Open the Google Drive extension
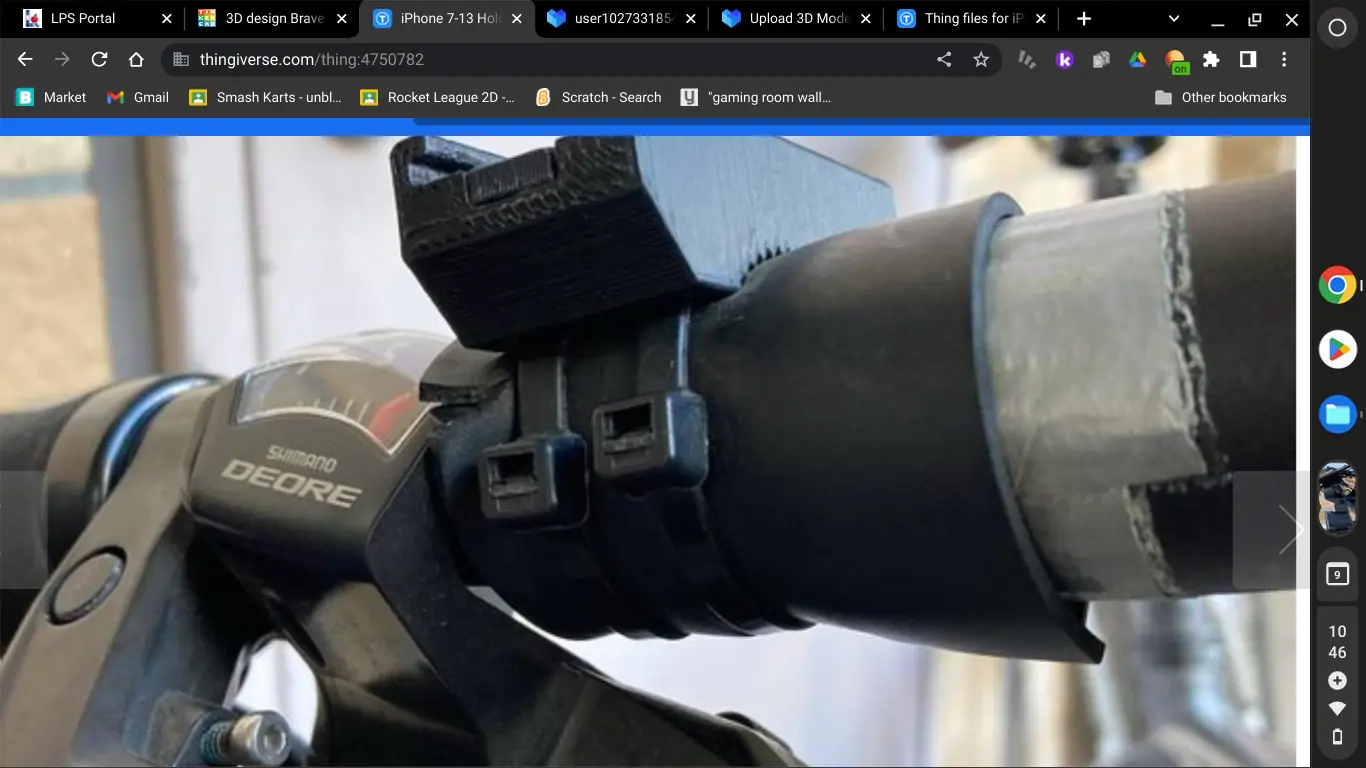The image size is (1366, 768). click(x=1137, y=60)
